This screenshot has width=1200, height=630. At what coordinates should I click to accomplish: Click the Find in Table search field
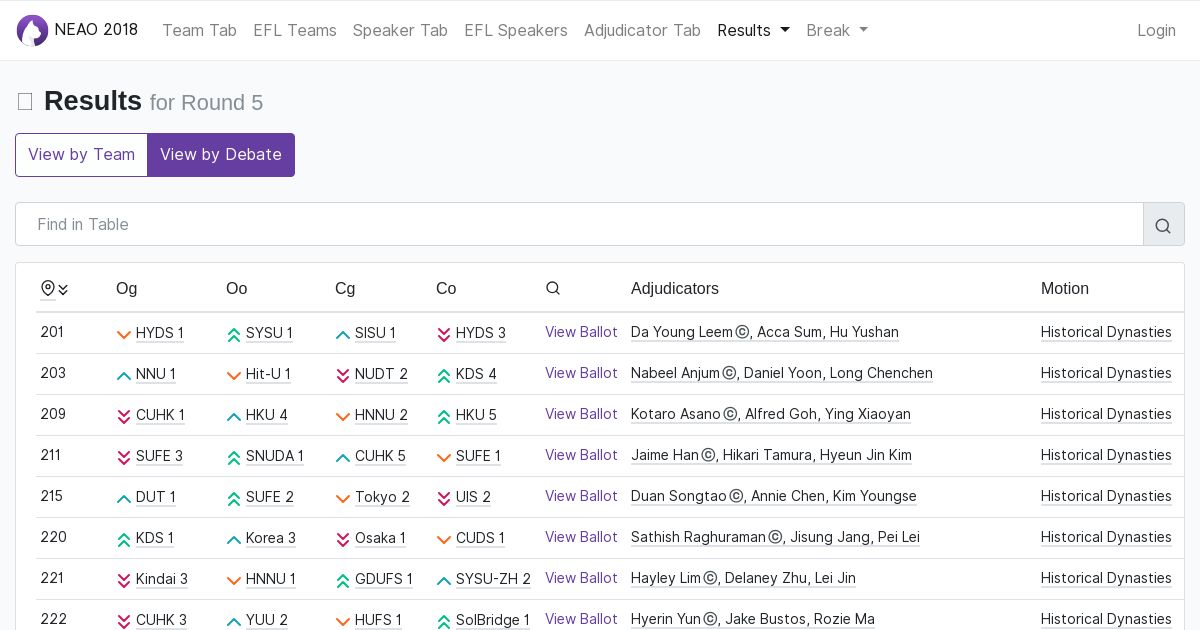tap(579, 225)
